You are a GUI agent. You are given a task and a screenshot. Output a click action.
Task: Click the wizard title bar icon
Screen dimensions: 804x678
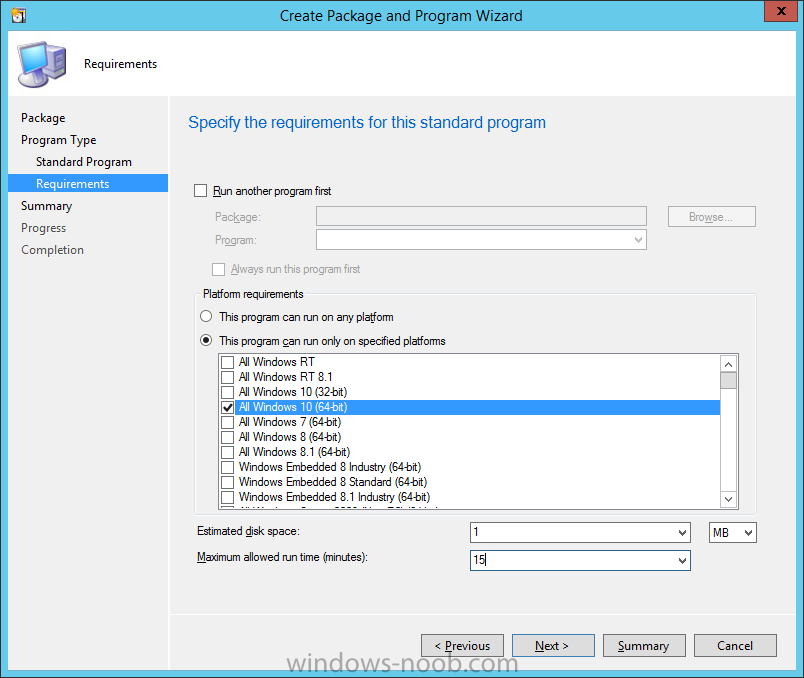point(18,16)
